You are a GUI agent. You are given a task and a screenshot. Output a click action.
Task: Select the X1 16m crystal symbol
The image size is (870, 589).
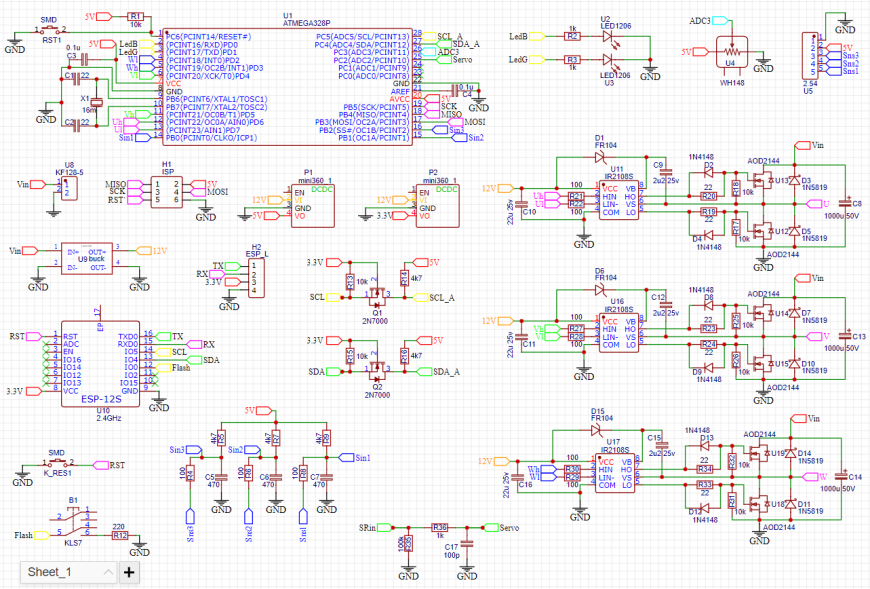(97, 101)
